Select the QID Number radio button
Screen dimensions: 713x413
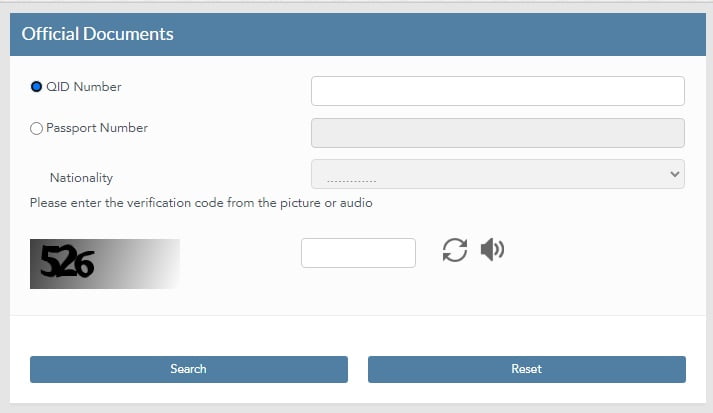[x=37, y=87]
